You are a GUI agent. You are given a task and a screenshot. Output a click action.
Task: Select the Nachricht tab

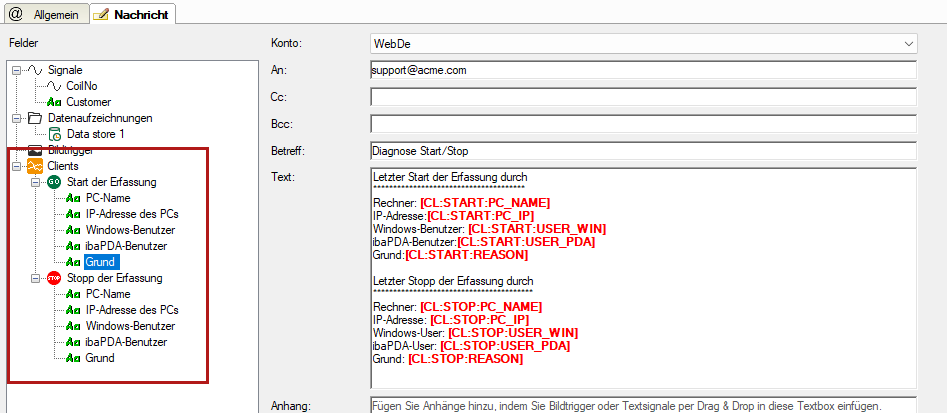click(x=133, y=13)
